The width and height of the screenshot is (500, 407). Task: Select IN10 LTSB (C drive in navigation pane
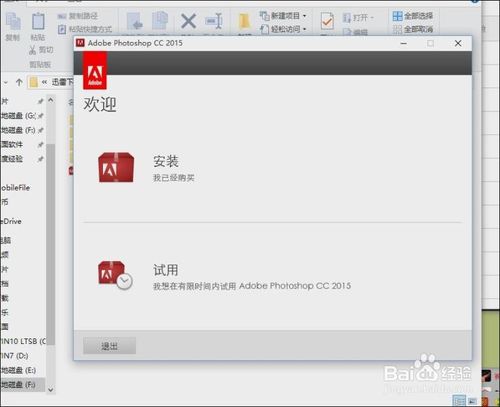click(x=23, y=341)
